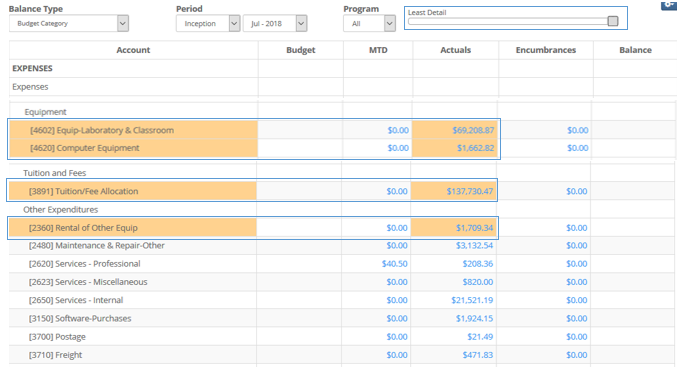The image size is (683, 370).
Task: Open MTD $0.00 for Services - Internal
Action: [397, 300]
